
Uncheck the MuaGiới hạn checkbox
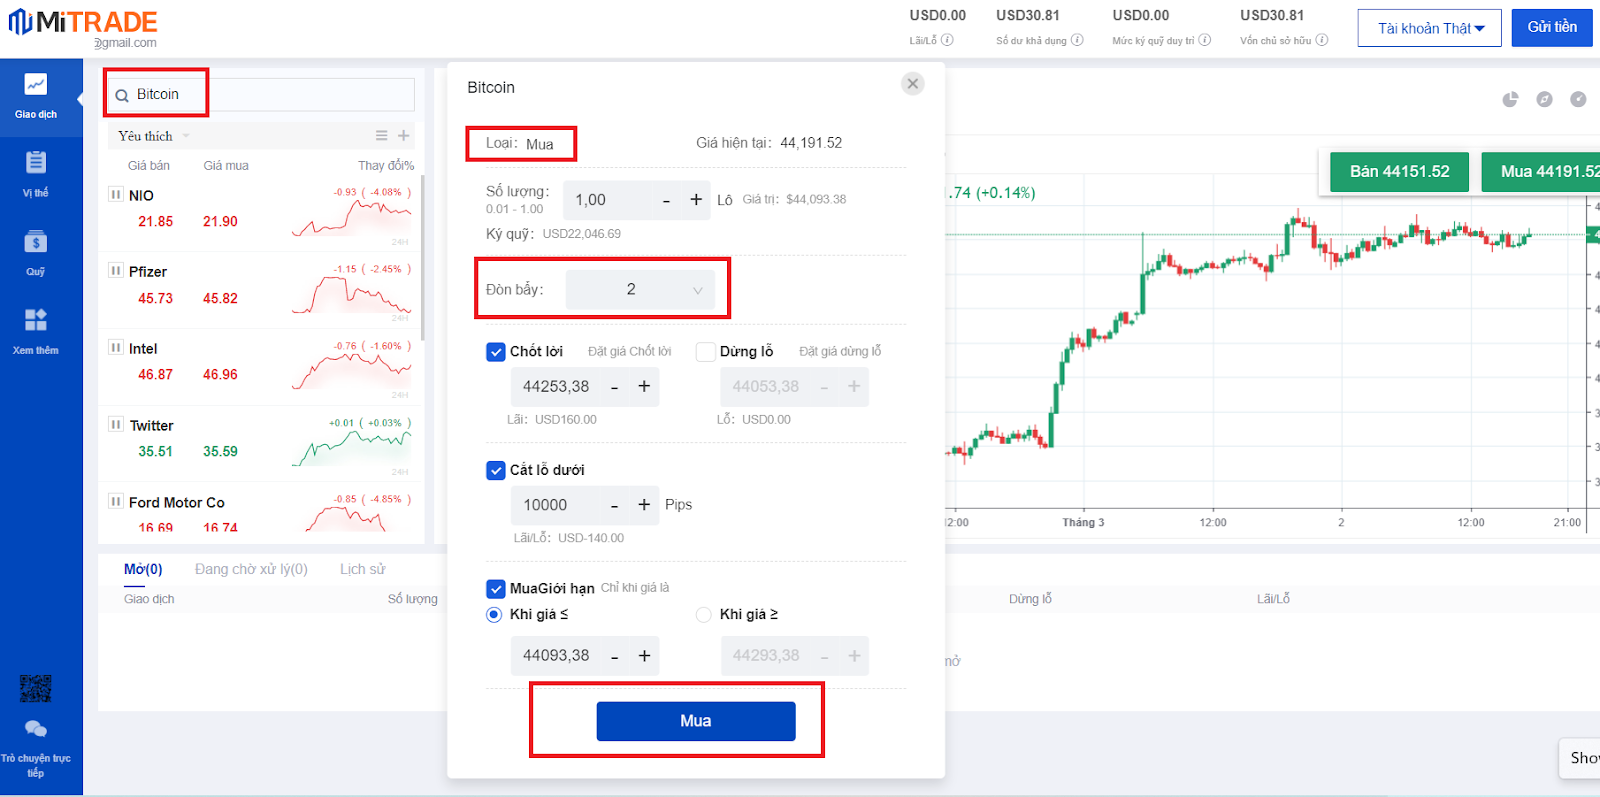[x=496, y=589]
